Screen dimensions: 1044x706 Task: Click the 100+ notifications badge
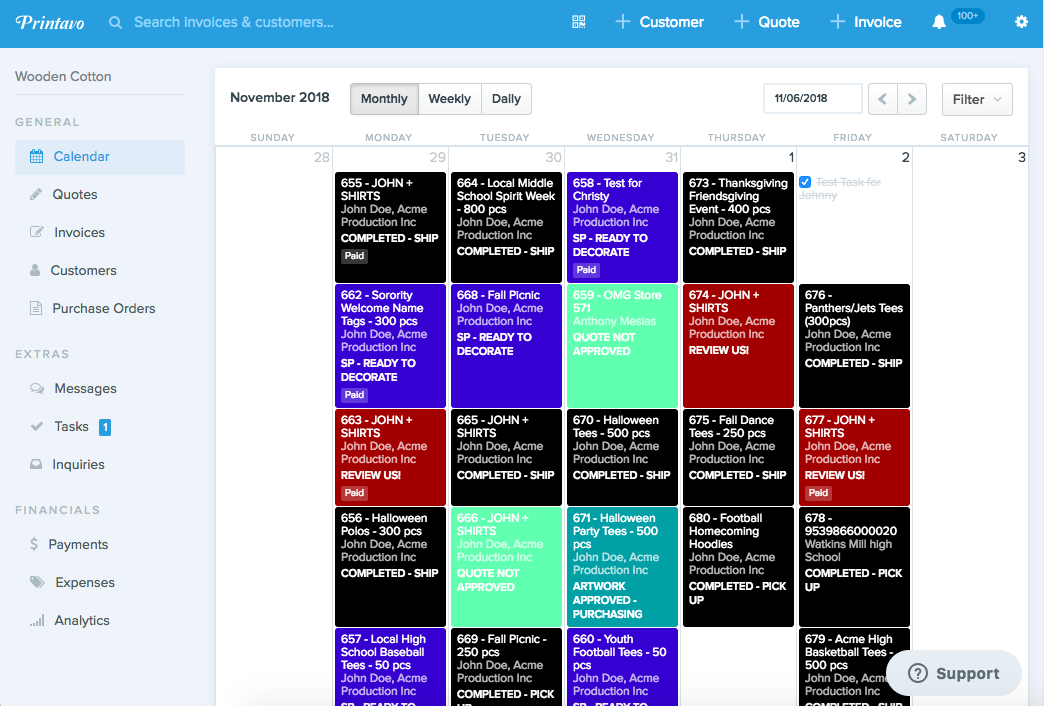pos(967,15)
